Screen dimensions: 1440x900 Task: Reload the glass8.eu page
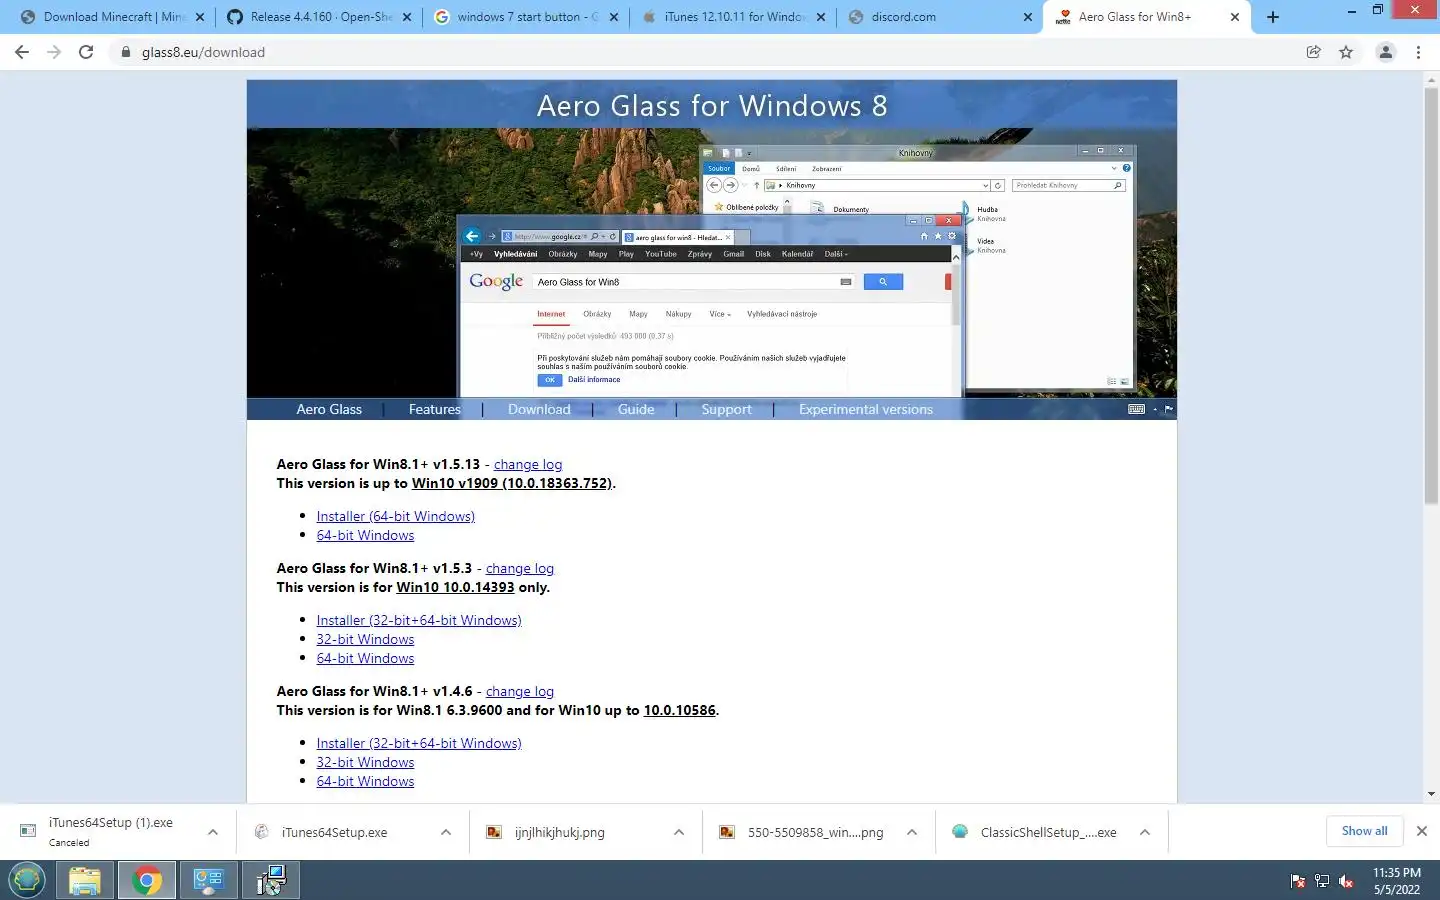click(x=86, y=52)
